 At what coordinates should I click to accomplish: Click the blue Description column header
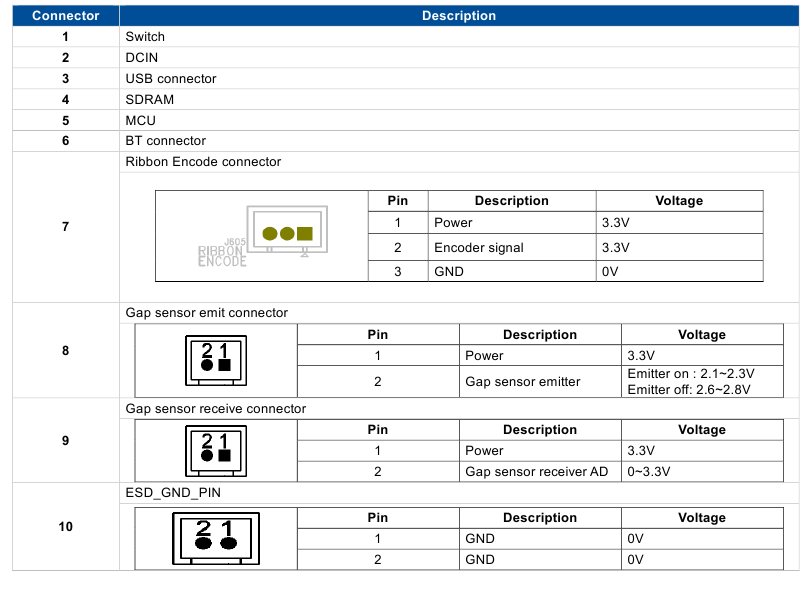coord(459,15)
